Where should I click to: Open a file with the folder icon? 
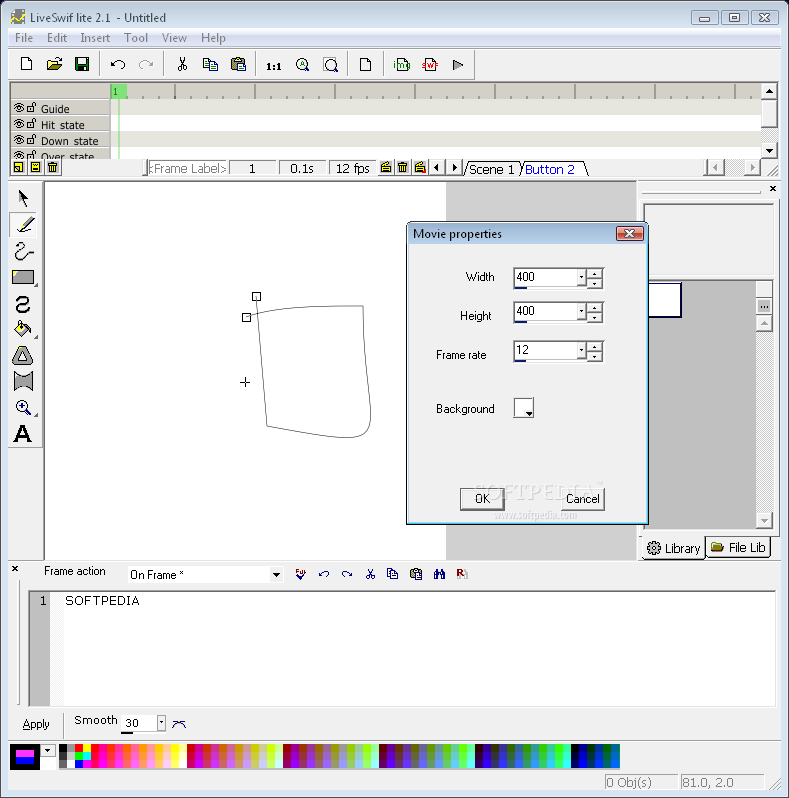(x=54, y=64)
